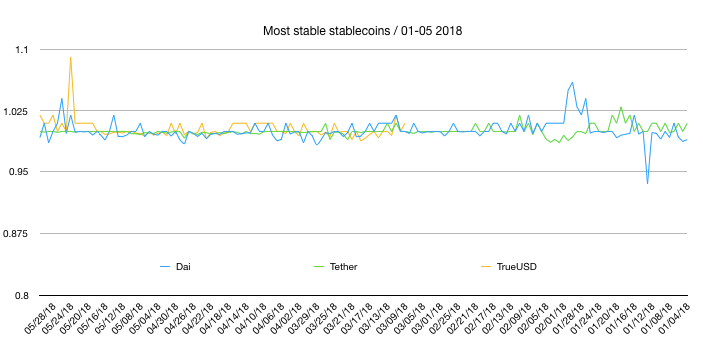Screen dimensions: 703x362
Task: Click the 01/16/18 x-axis date label
Action: tap(619, 318)
